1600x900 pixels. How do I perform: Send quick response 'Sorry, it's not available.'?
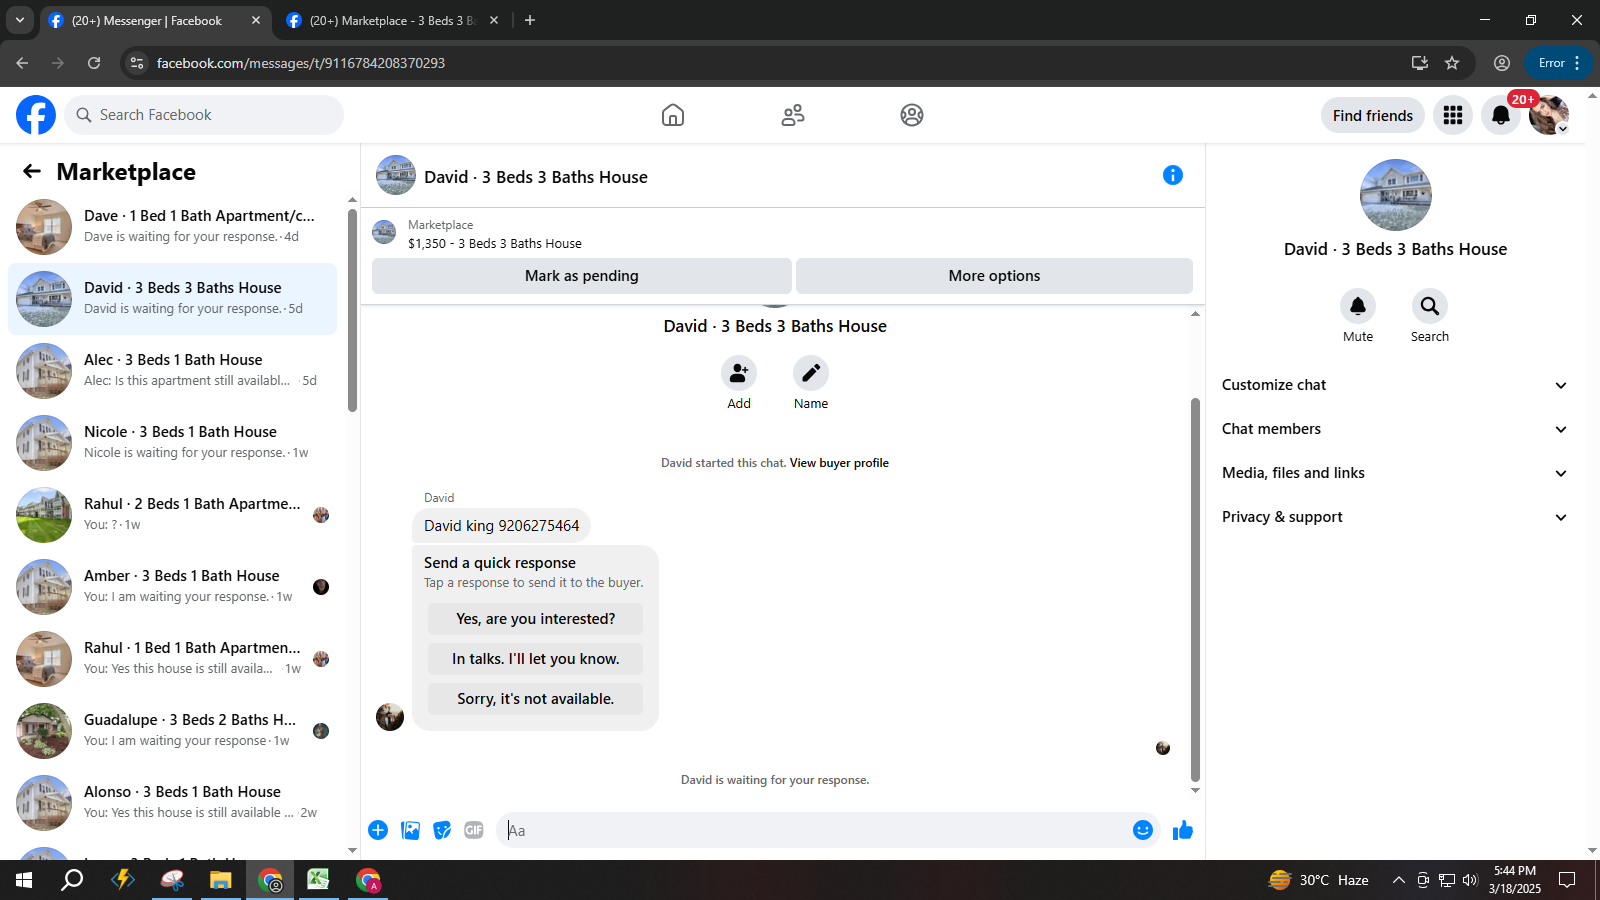535,699
